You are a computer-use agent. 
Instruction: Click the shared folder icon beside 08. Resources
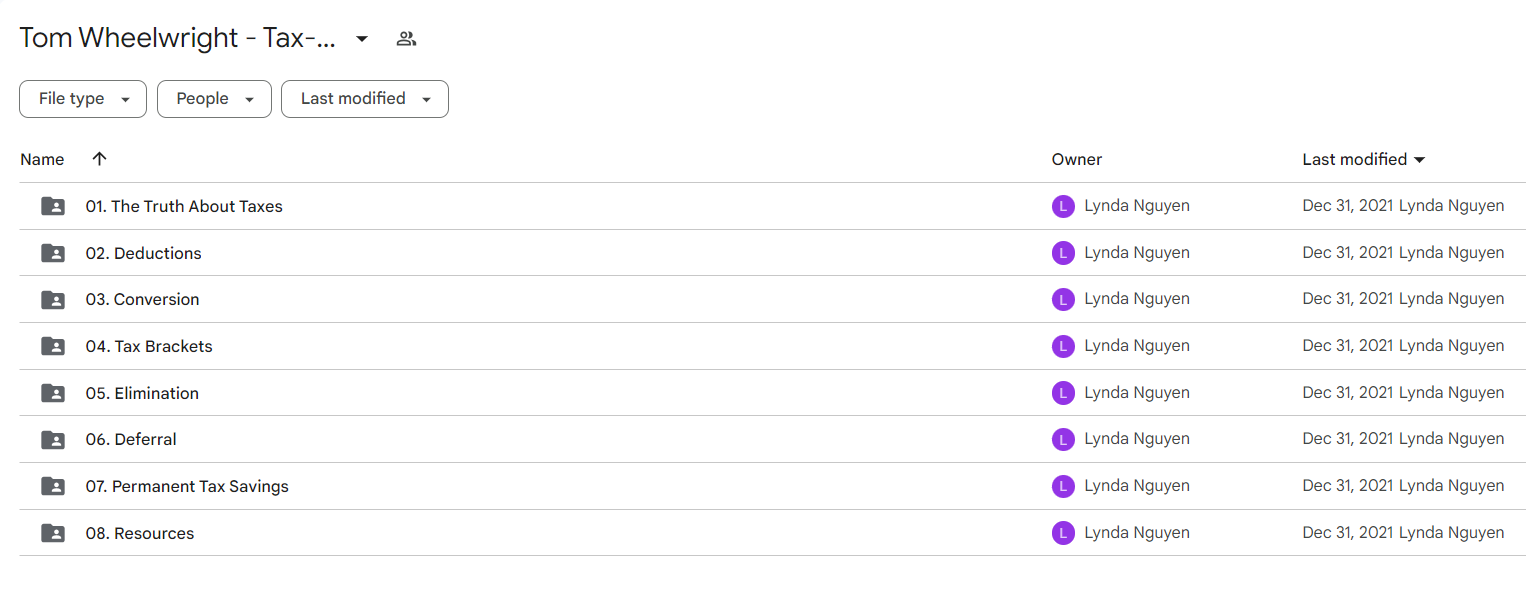pos(53,533)
